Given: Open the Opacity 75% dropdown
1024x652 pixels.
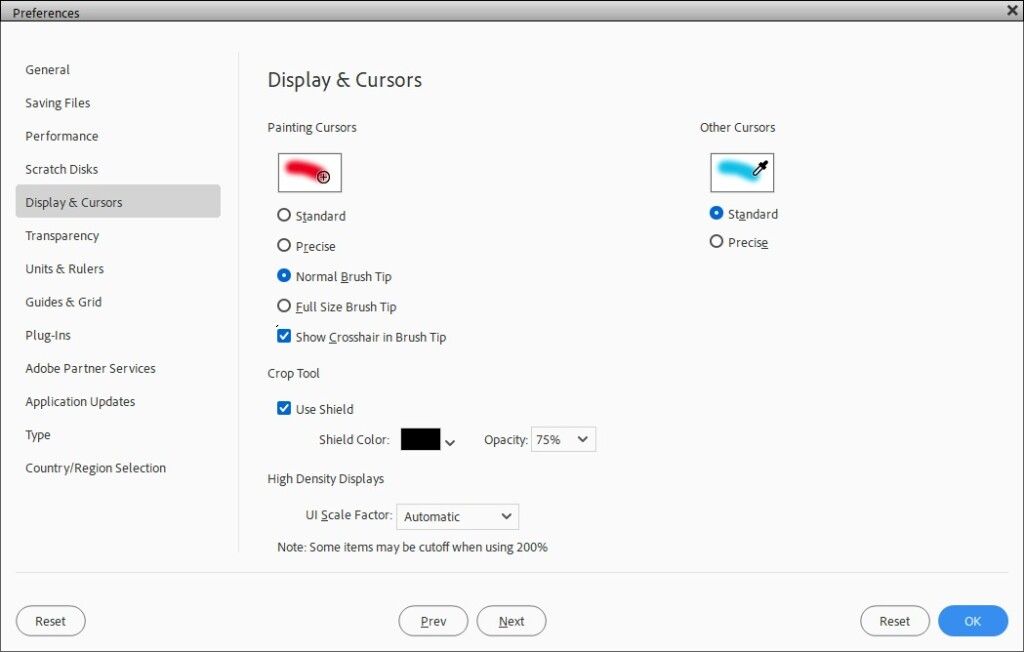Looking at the screenshot, I should (x=563, y=439).
